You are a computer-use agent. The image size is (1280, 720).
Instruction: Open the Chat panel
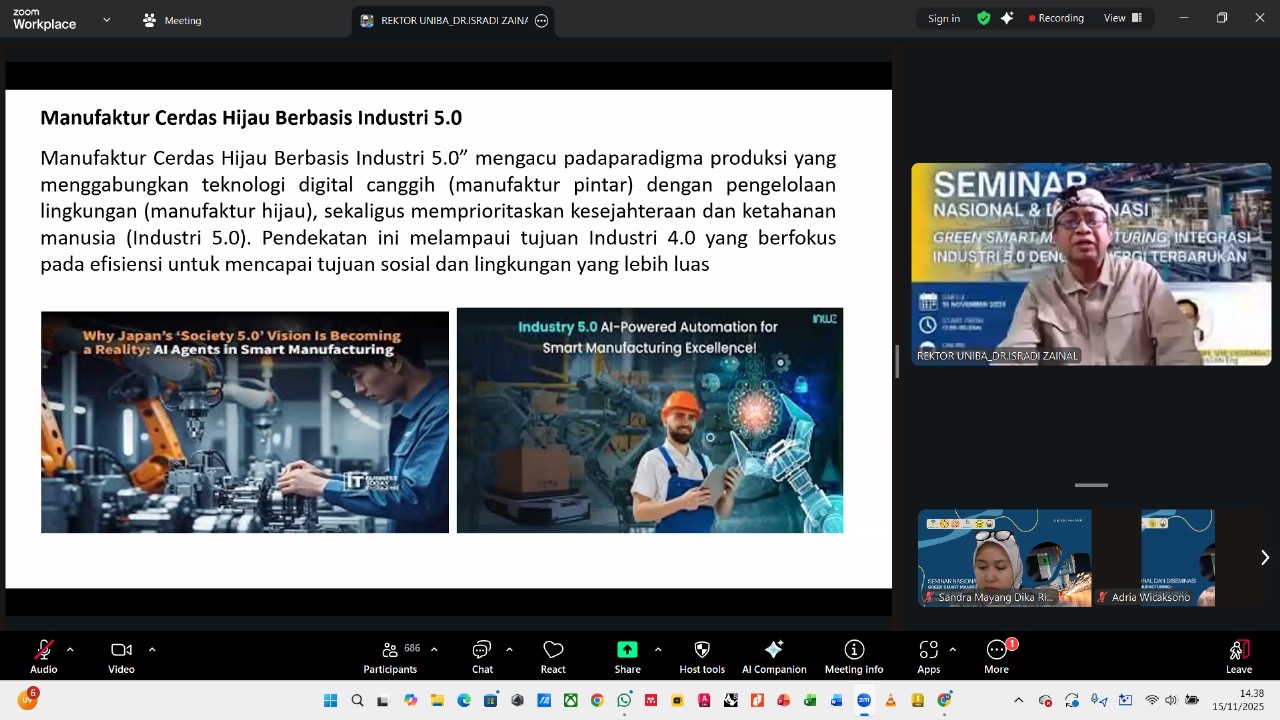click(482, 656)
